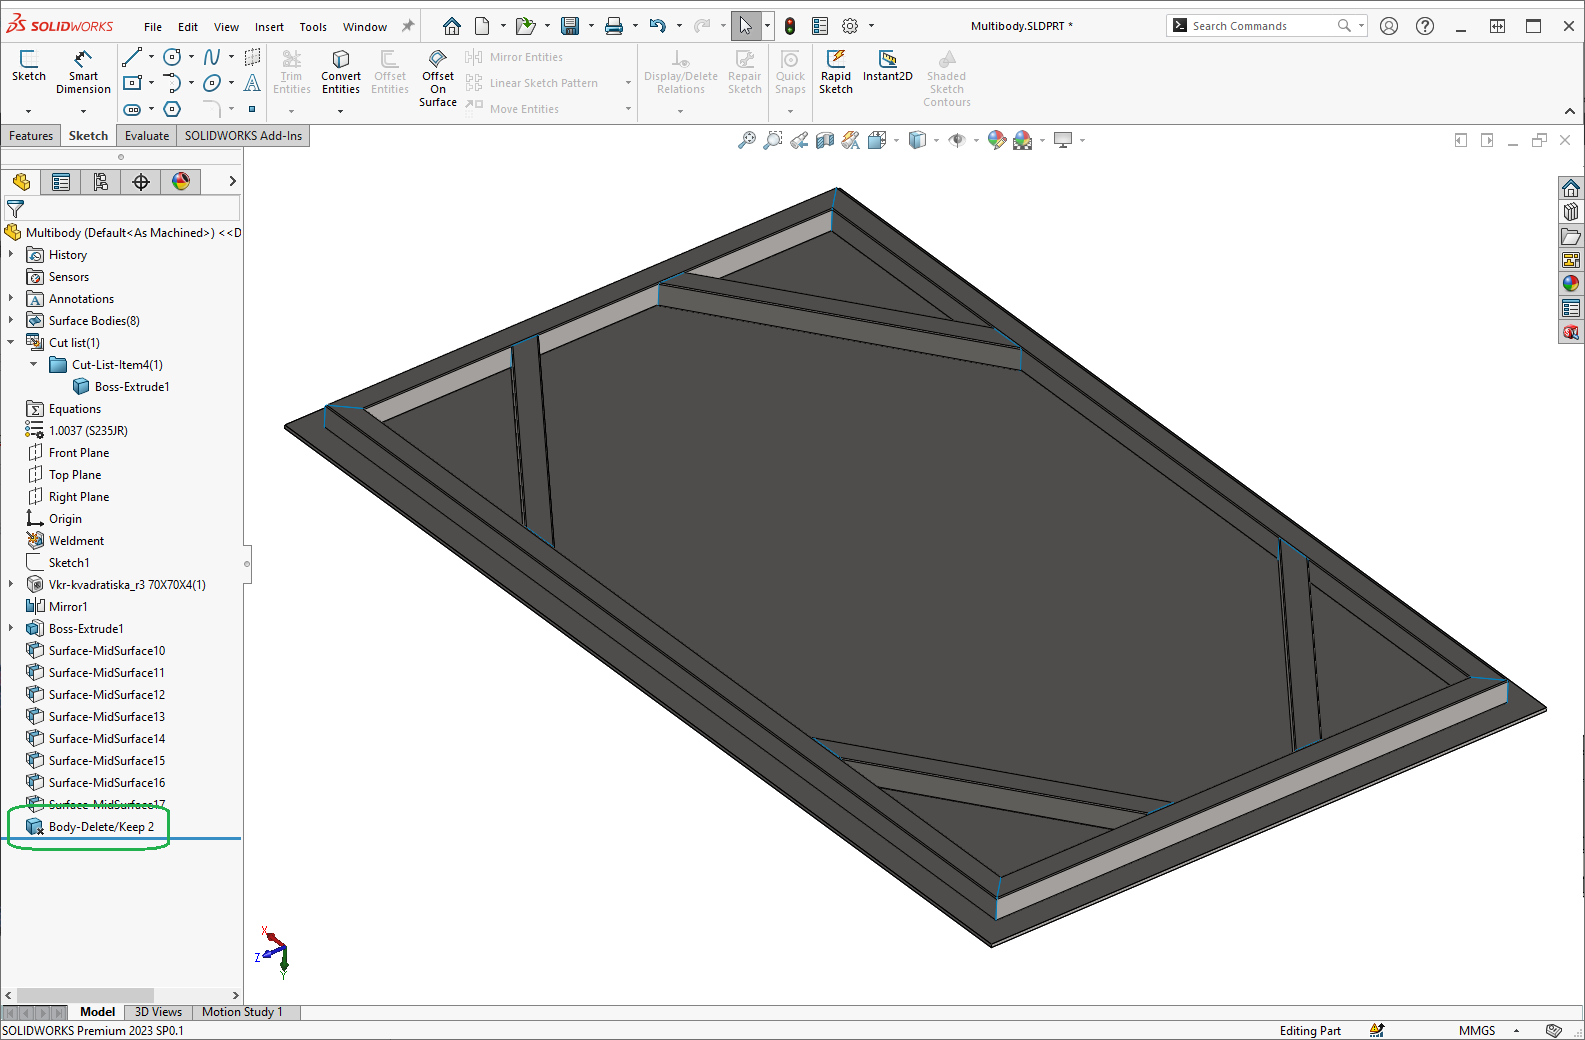1585x1040 pixels.
Task: Open the Motion Study 1 tab
Action: 242,1012
